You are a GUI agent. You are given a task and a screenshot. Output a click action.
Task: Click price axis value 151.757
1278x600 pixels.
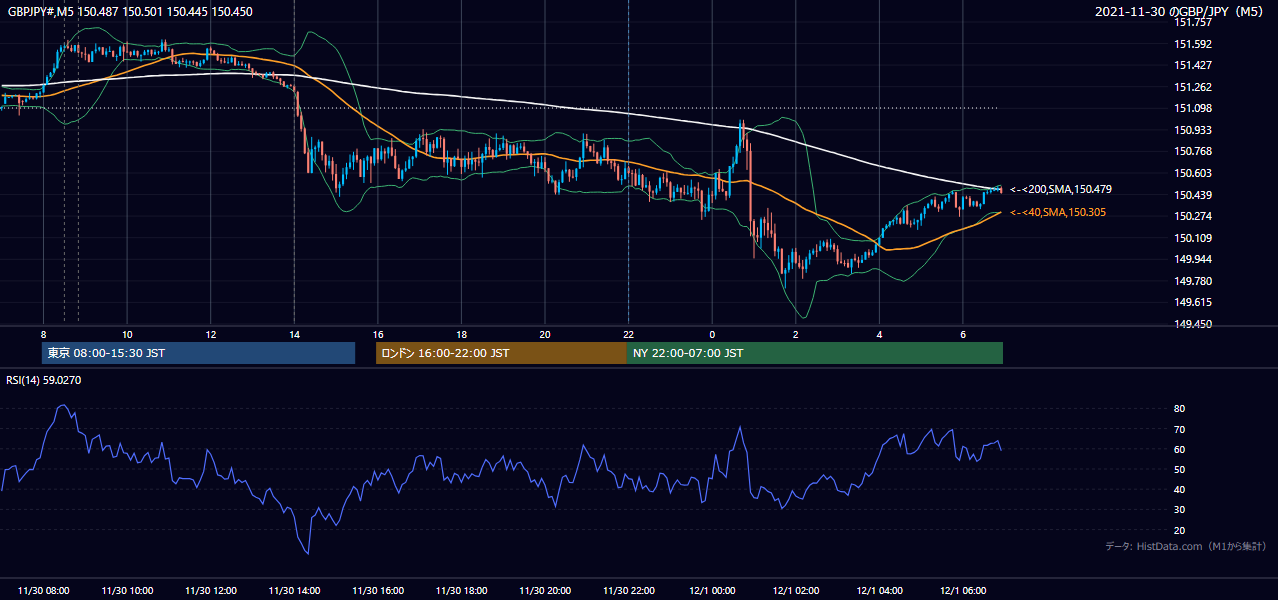tap(1192, 22)
